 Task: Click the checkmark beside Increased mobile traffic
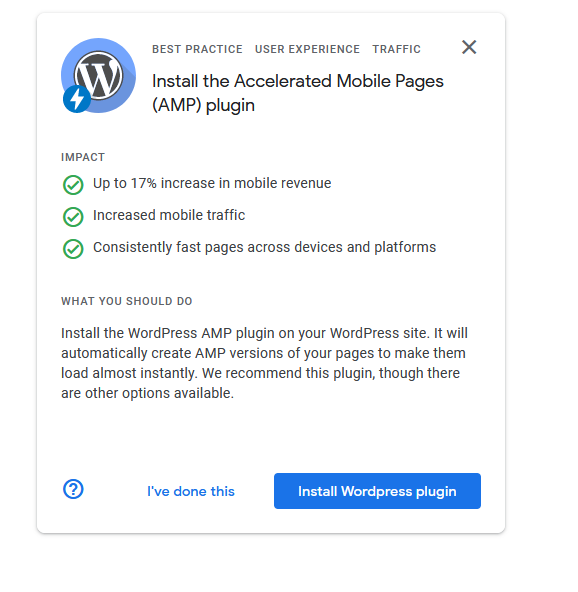click(x=73, y=217)
